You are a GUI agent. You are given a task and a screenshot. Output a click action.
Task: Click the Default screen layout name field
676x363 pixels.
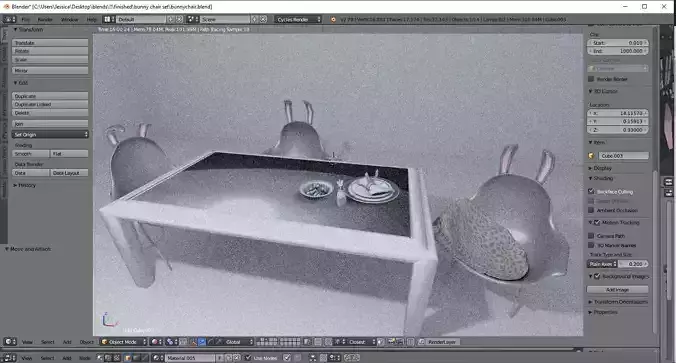coord(141,19)
